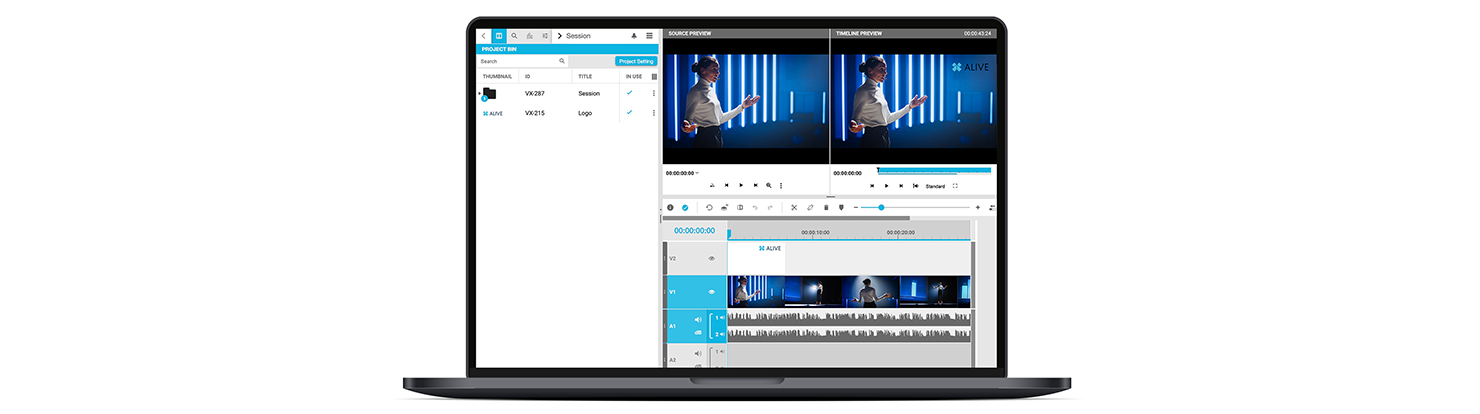Open the source timecode dropdown arrow
This screenshot has height=414, width=1480.
click(697, 173)
